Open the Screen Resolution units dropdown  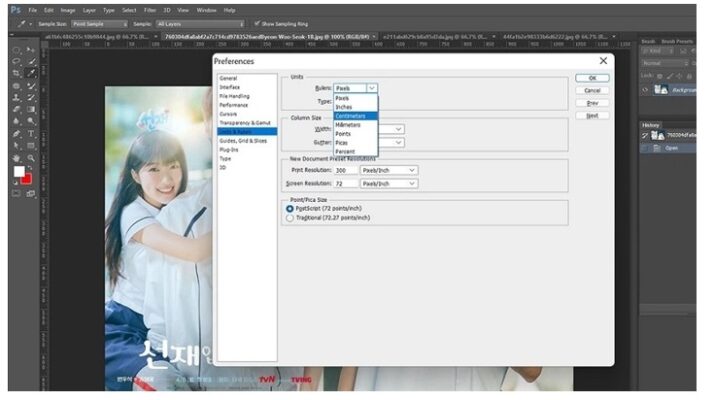[x=388, y=184]
